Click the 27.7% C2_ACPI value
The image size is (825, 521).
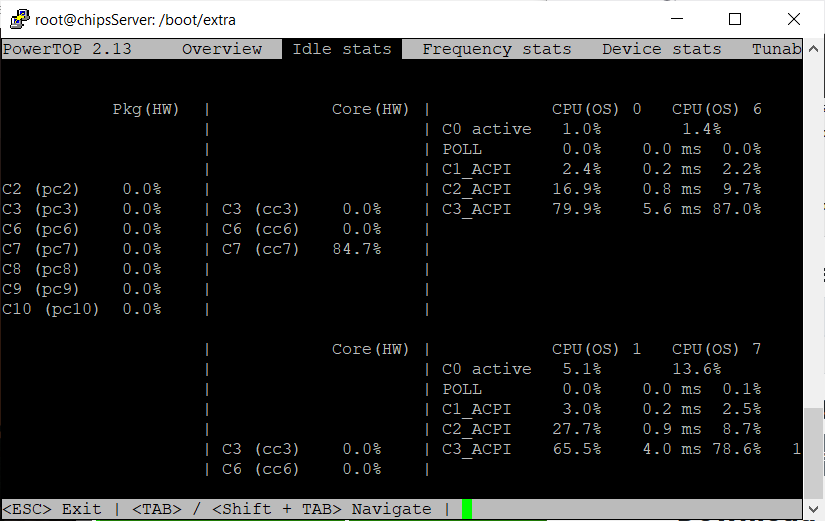tap(577, 429)
